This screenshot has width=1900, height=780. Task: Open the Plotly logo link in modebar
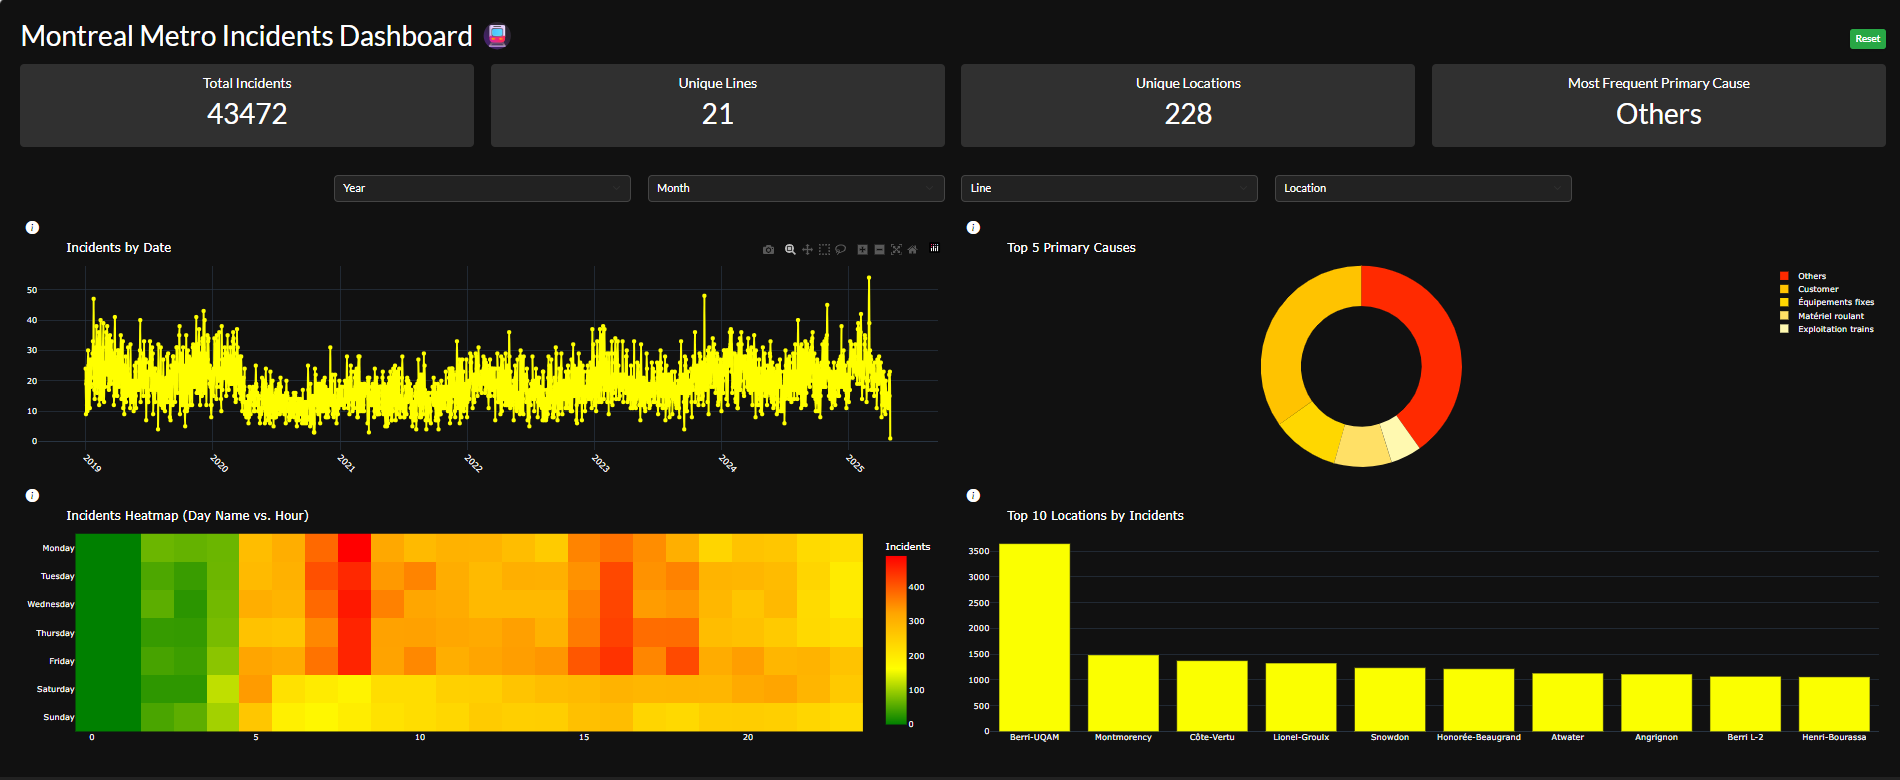[934, 248]
